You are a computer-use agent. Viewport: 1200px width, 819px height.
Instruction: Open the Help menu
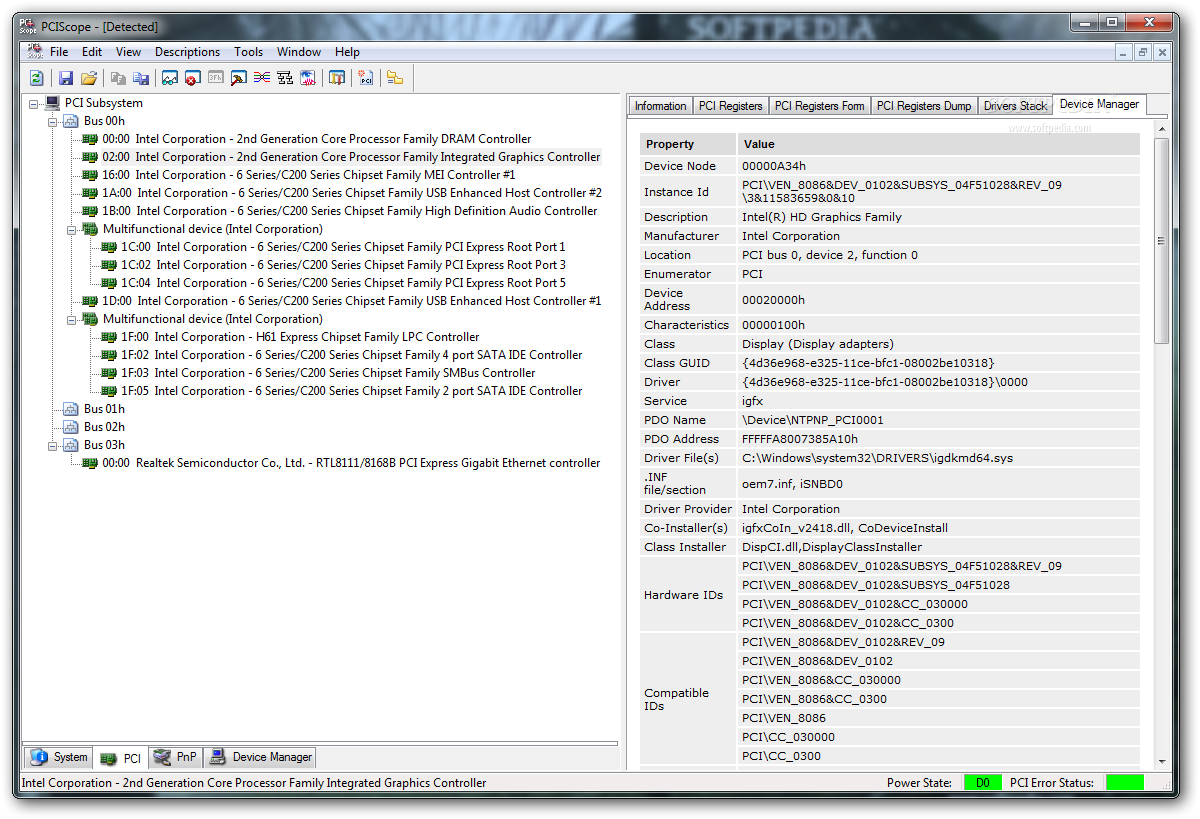click(347, 52)
